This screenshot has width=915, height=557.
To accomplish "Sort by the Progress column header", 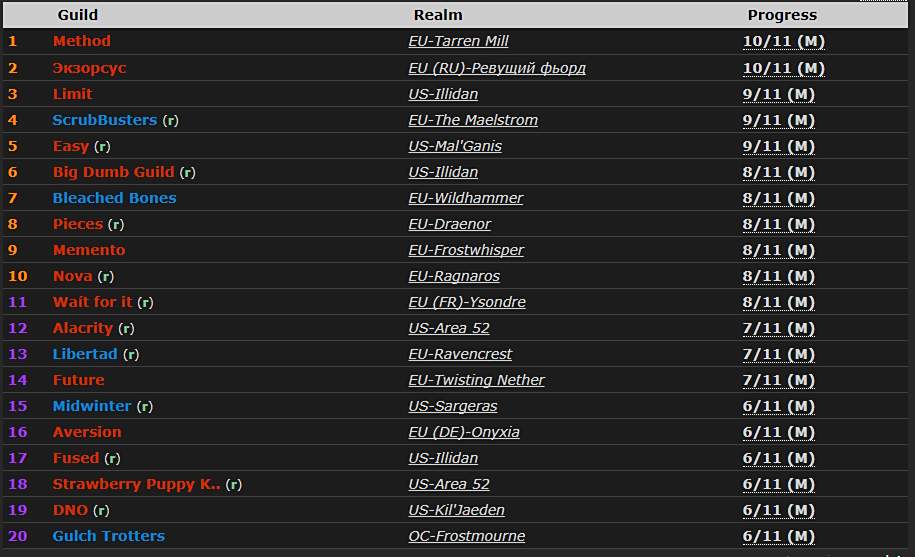I will (x=782, y=15).
